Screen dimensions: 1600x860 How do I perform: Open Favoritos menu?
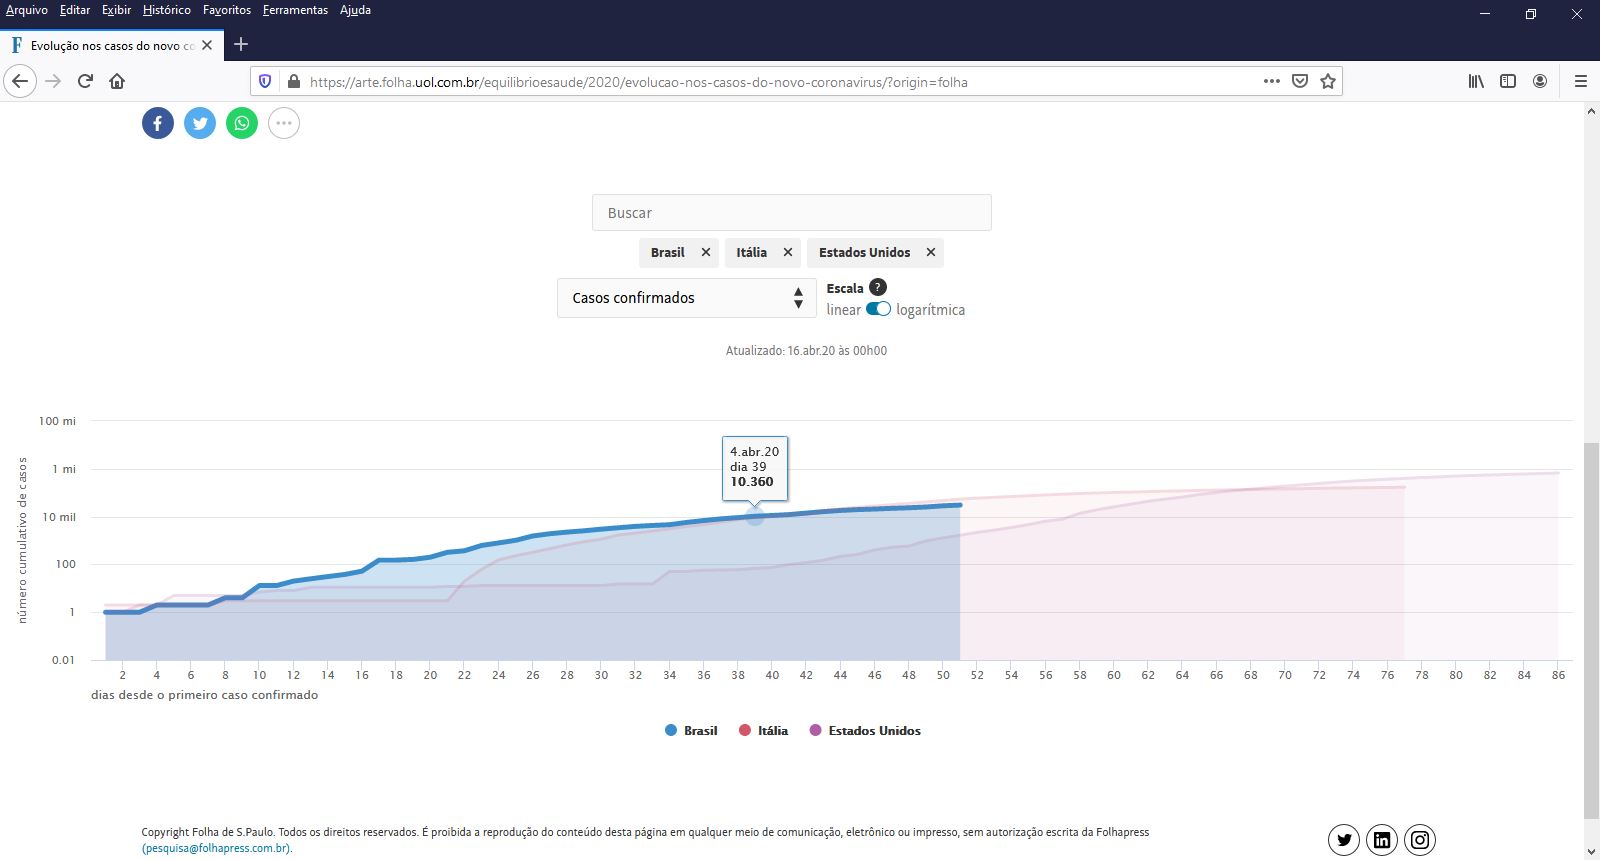coord(227,10)
